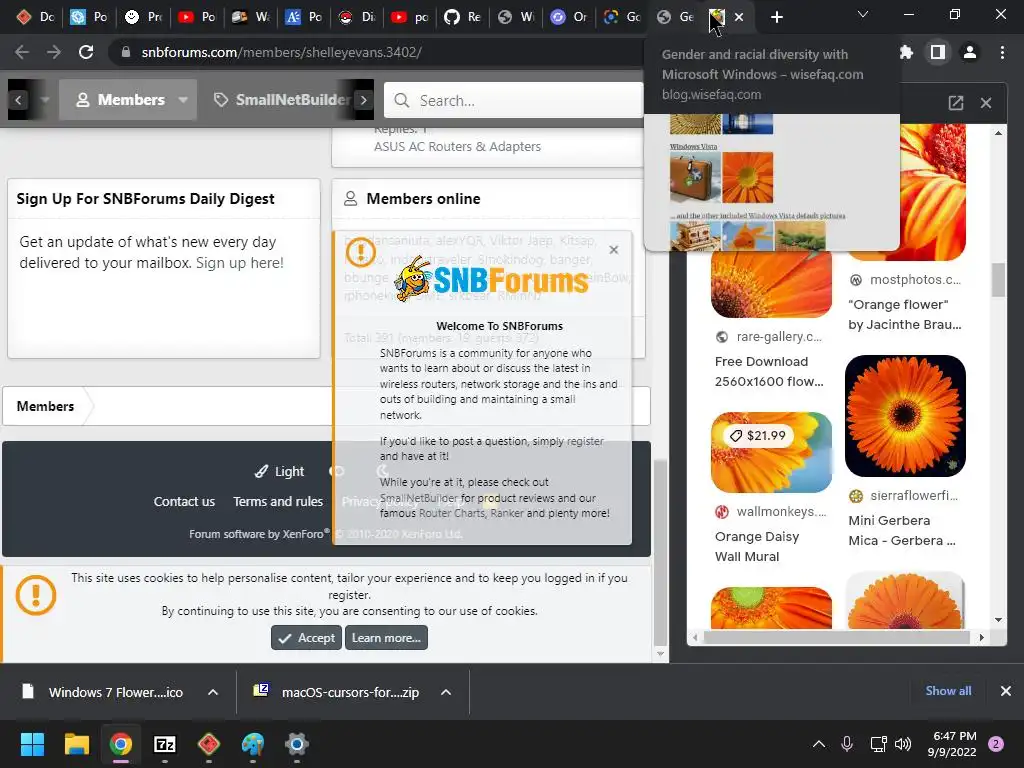The image size is (1024, 768).
Task: Open clock and date panel
Action: tap(952, 744)
